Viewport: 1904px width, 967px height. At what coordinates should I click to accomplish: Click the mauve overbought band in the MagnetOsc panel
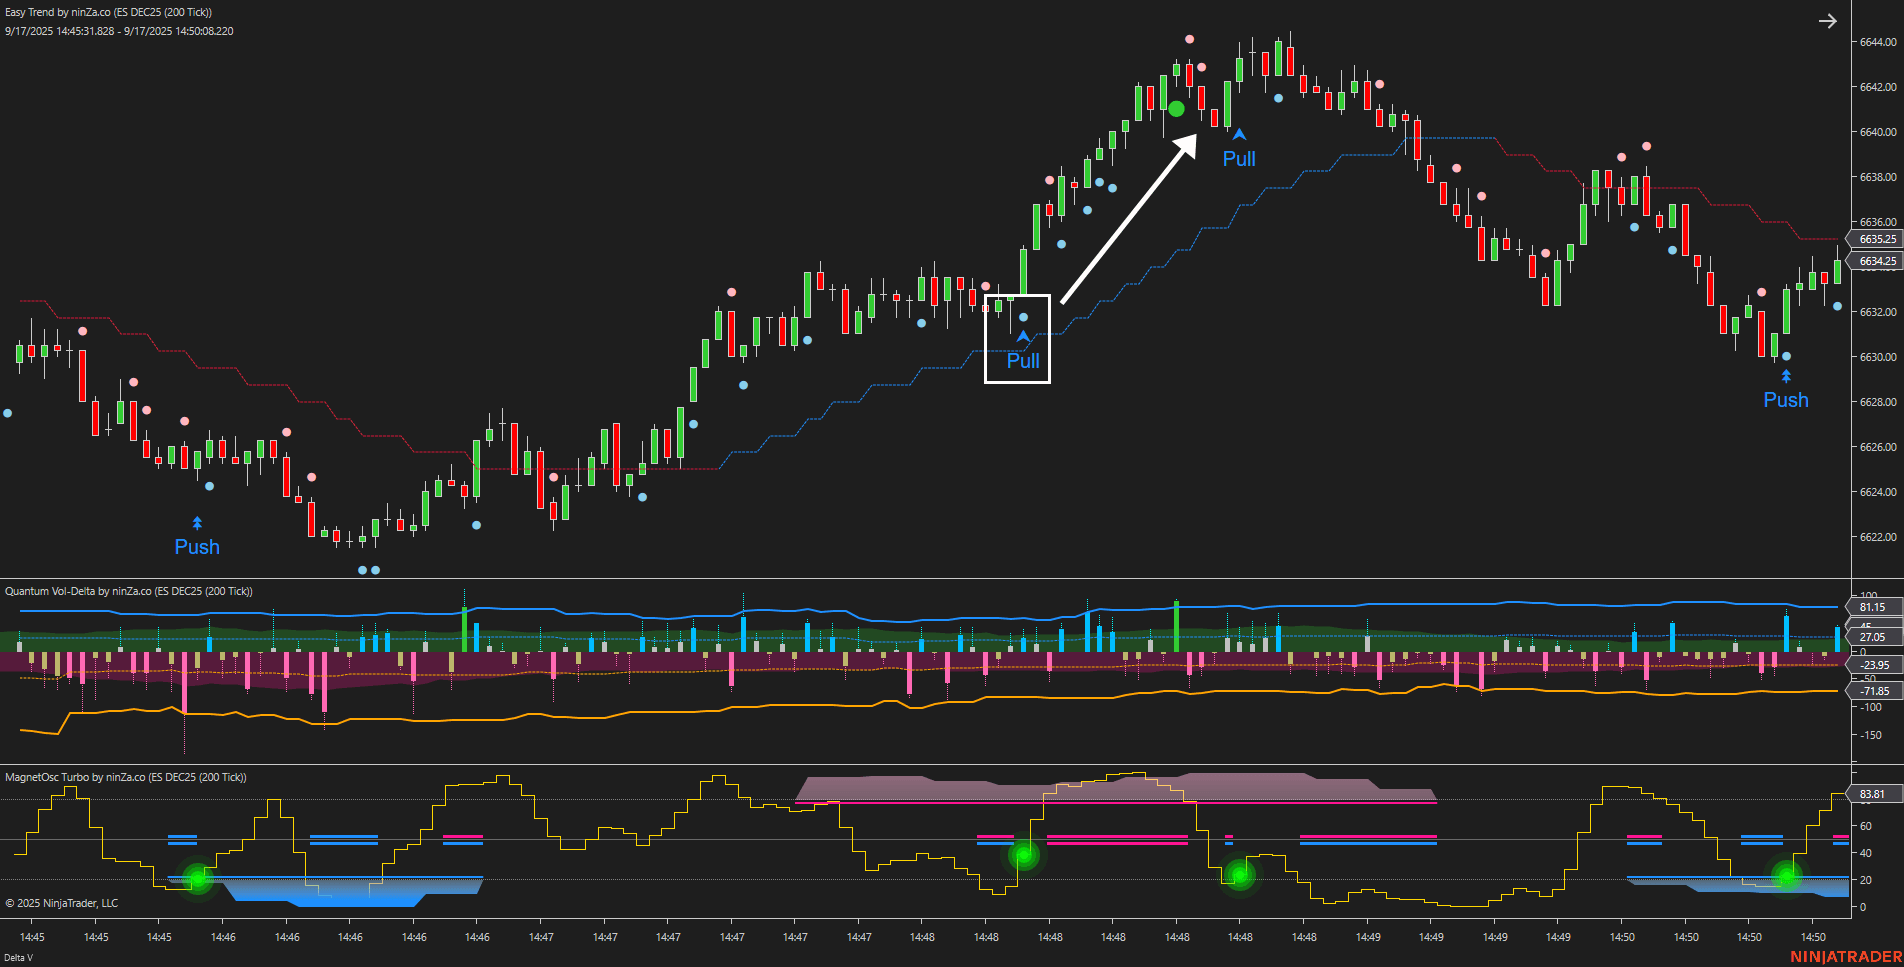(x=1115, y=788)
